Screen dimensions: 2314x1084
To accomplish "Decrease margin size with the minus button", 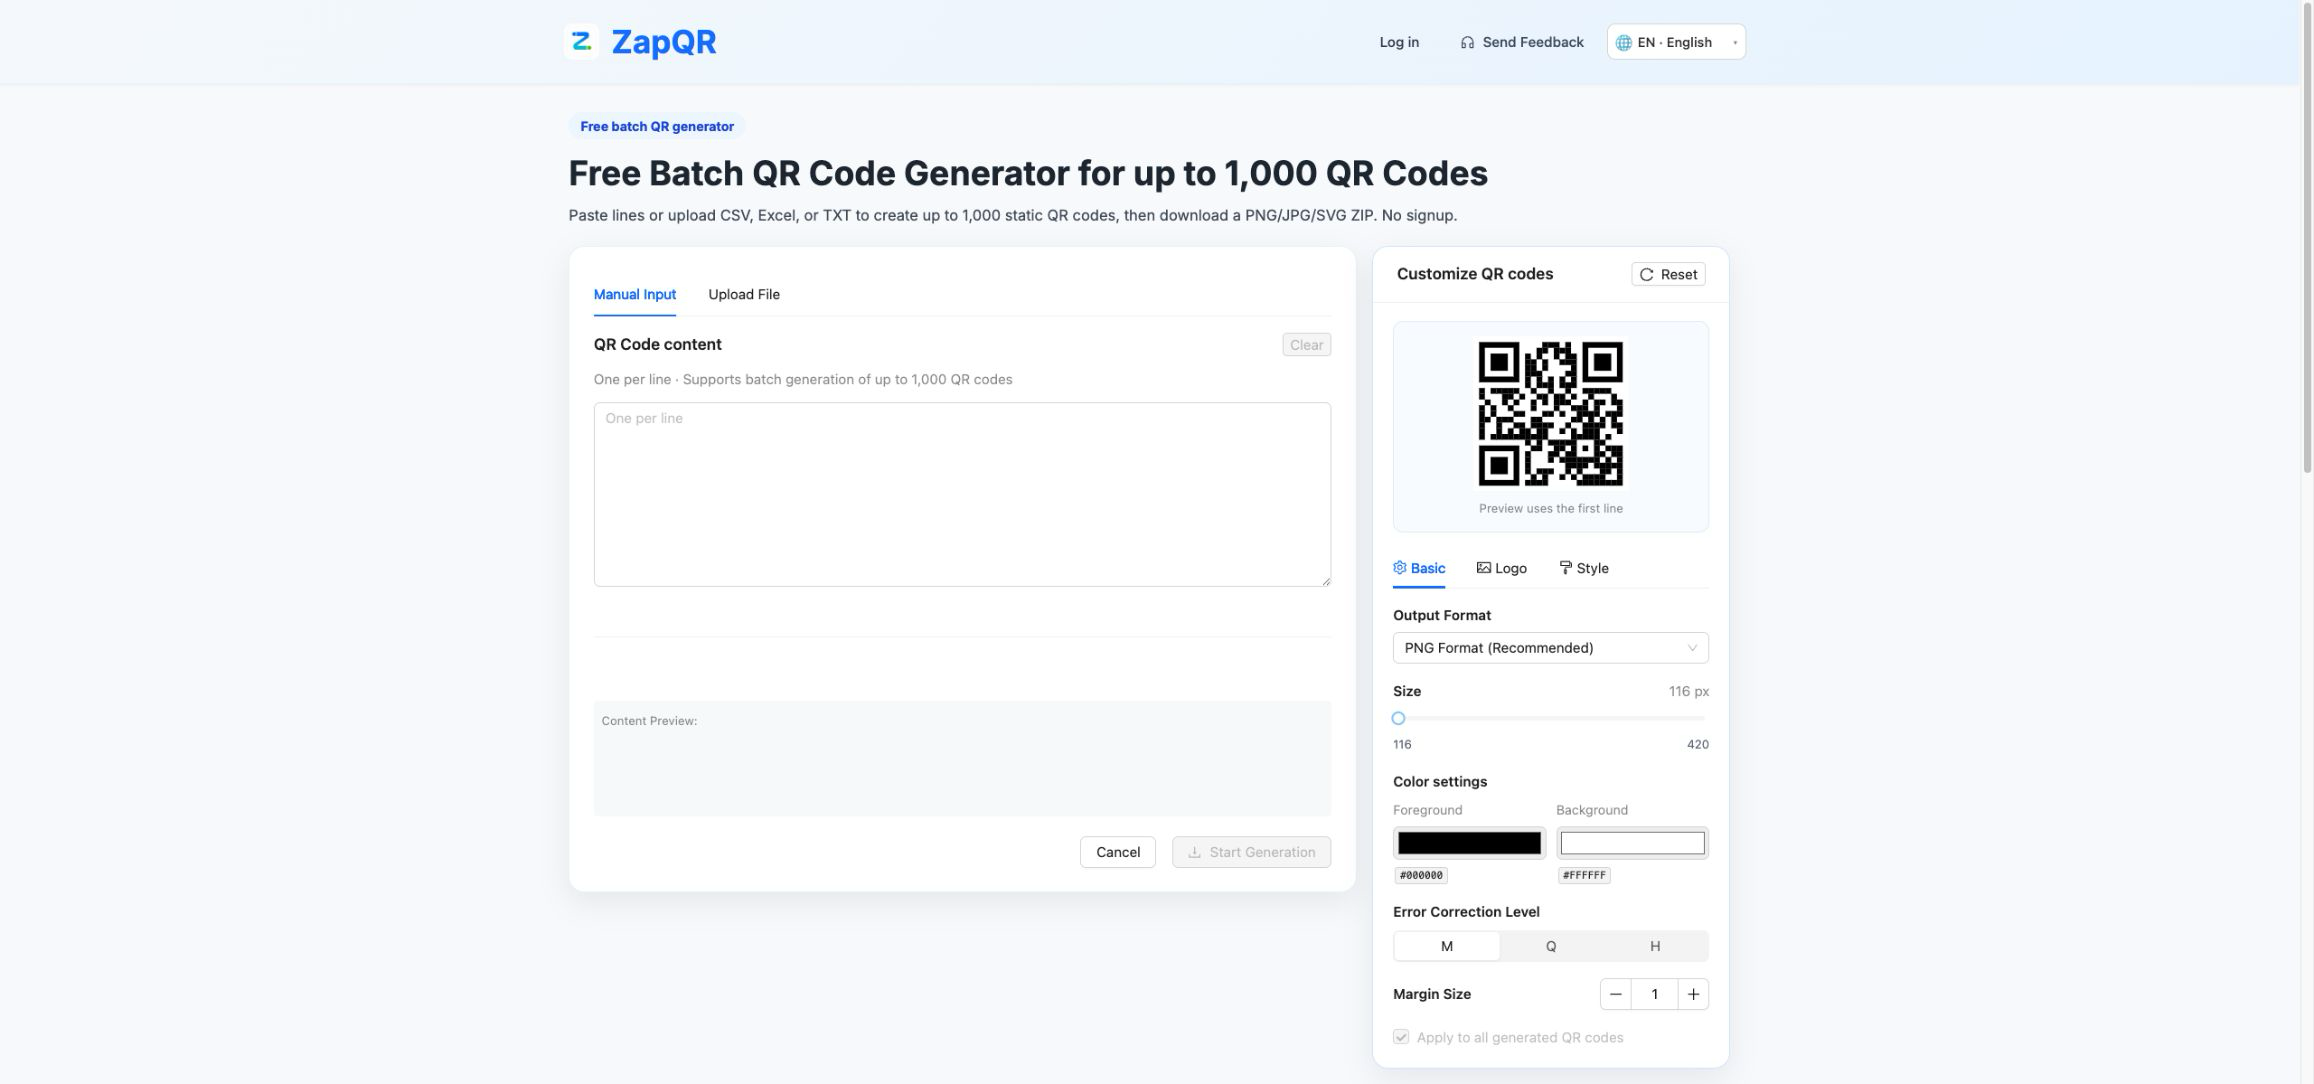I will pyautogui.click(x=1616, y=995).
